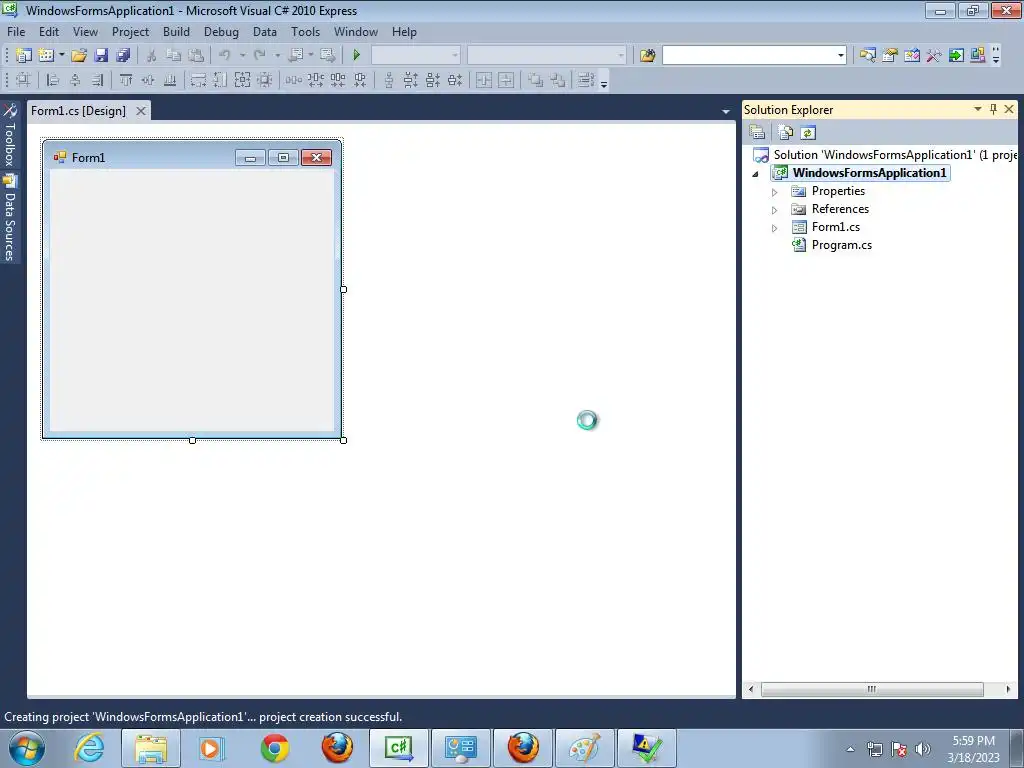The height and width of the screenshot is (768, 1024).
Task: Save the current file with the floppy icon
Action: click(101, 56)
